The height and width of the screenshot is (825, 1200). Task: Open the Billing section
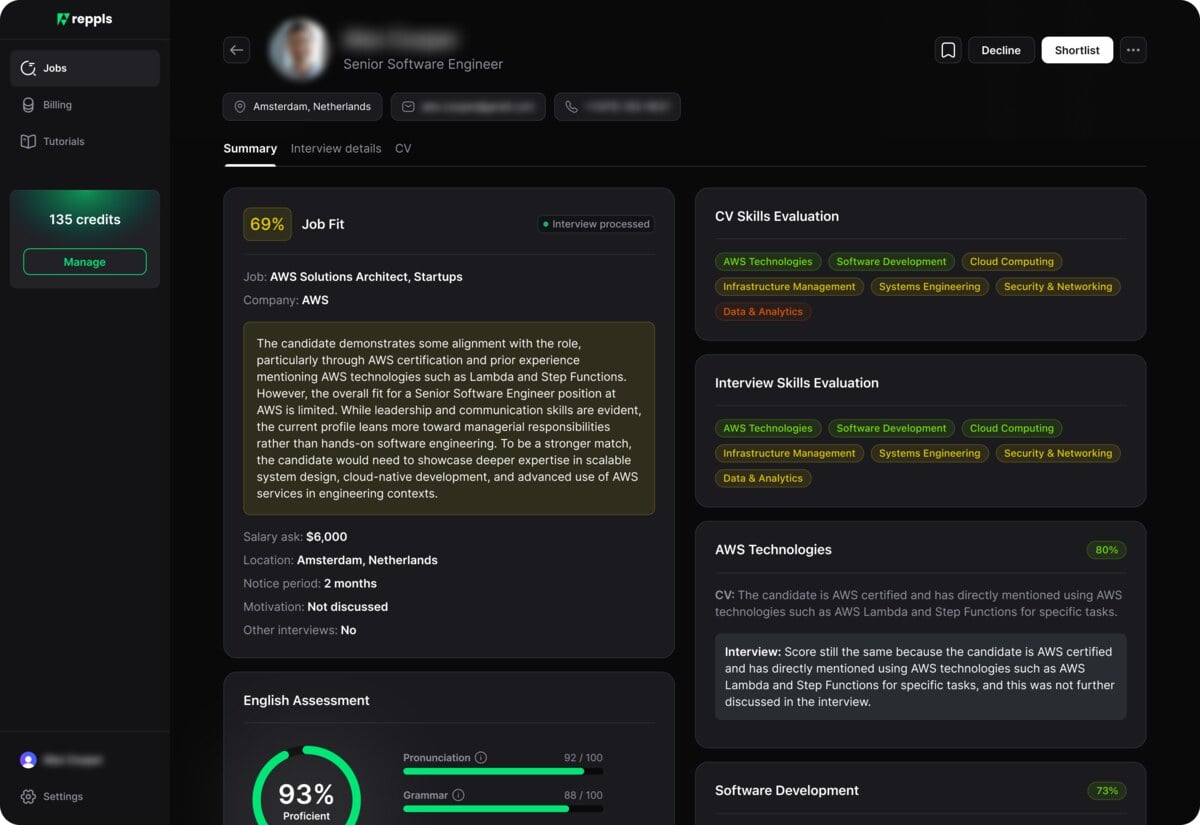[x=57, y=105]
